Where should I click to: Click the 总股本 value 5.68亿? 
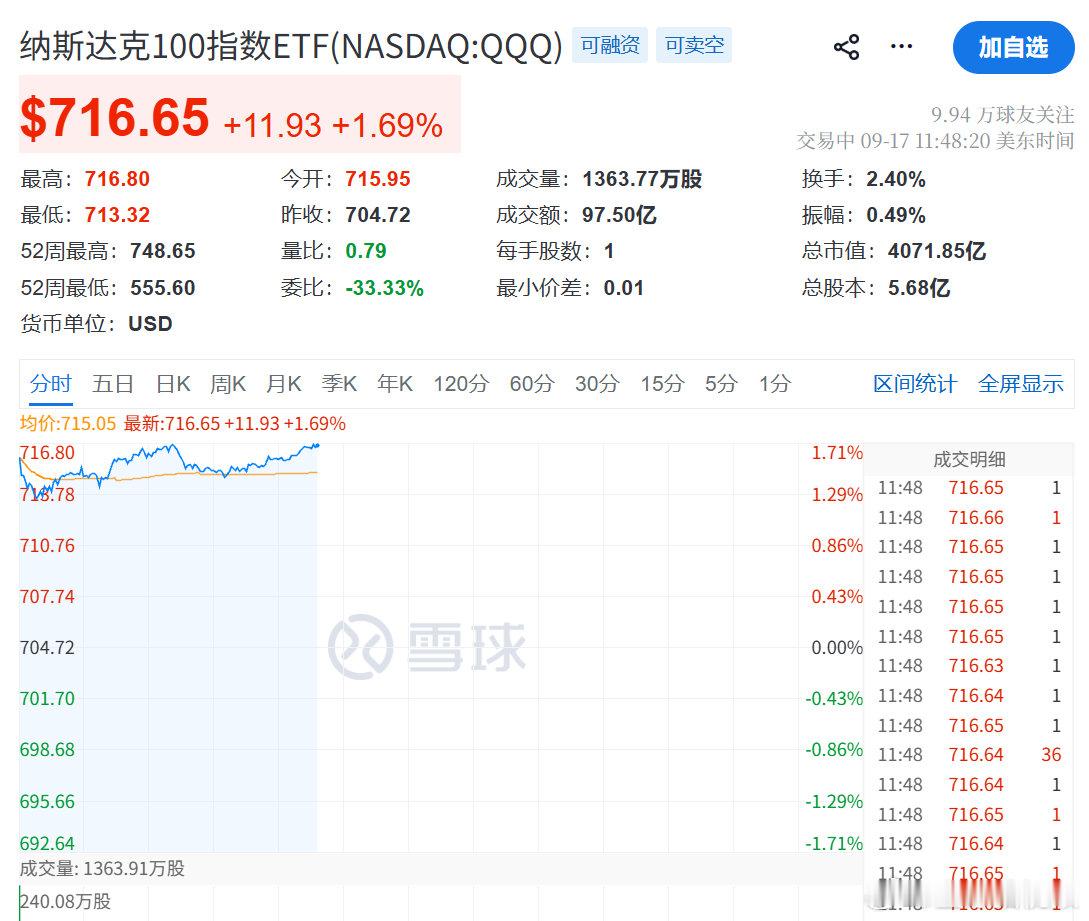point(919,288)
